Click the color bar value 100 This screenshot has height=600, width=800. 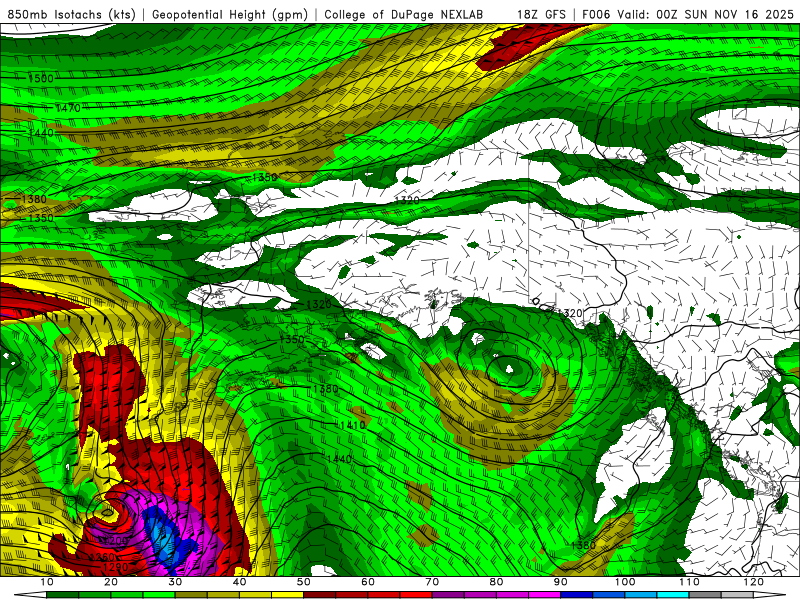pyautogui.click(x=625, y=582)
